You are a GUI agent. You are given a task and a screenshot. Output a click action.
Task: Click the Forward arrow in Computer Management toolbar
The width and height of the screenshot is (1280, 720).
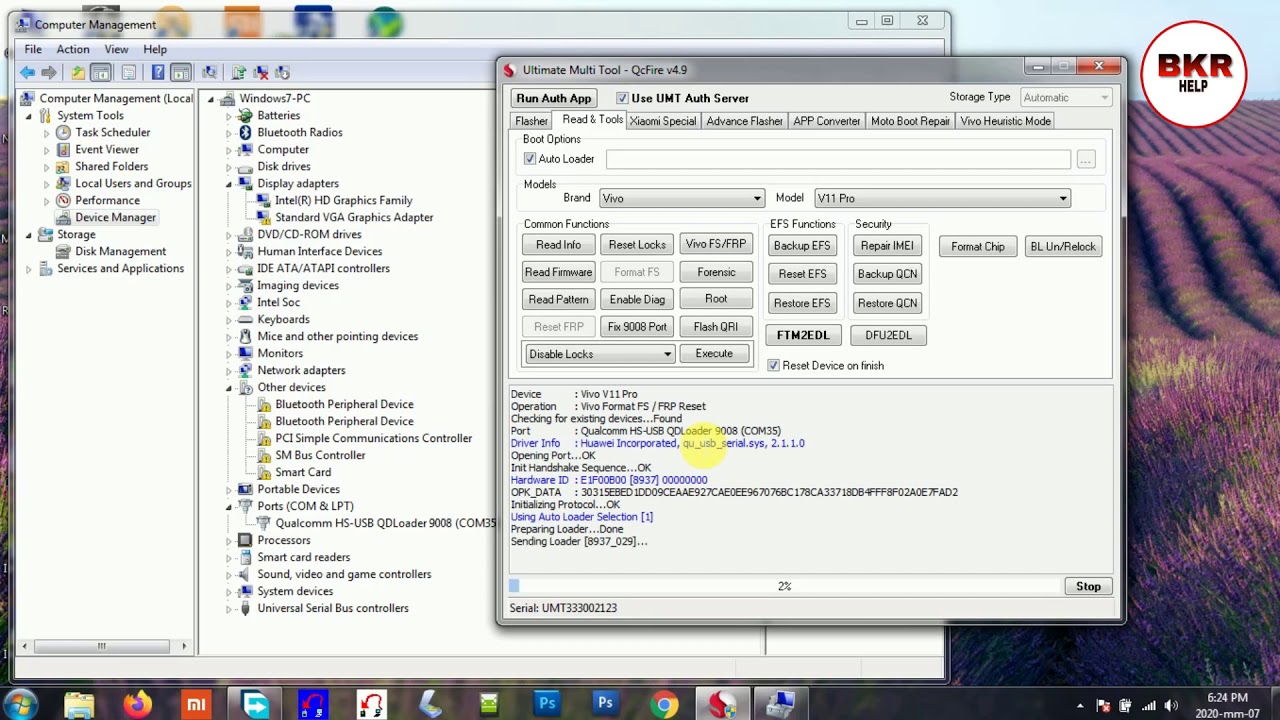click(49, 72)
